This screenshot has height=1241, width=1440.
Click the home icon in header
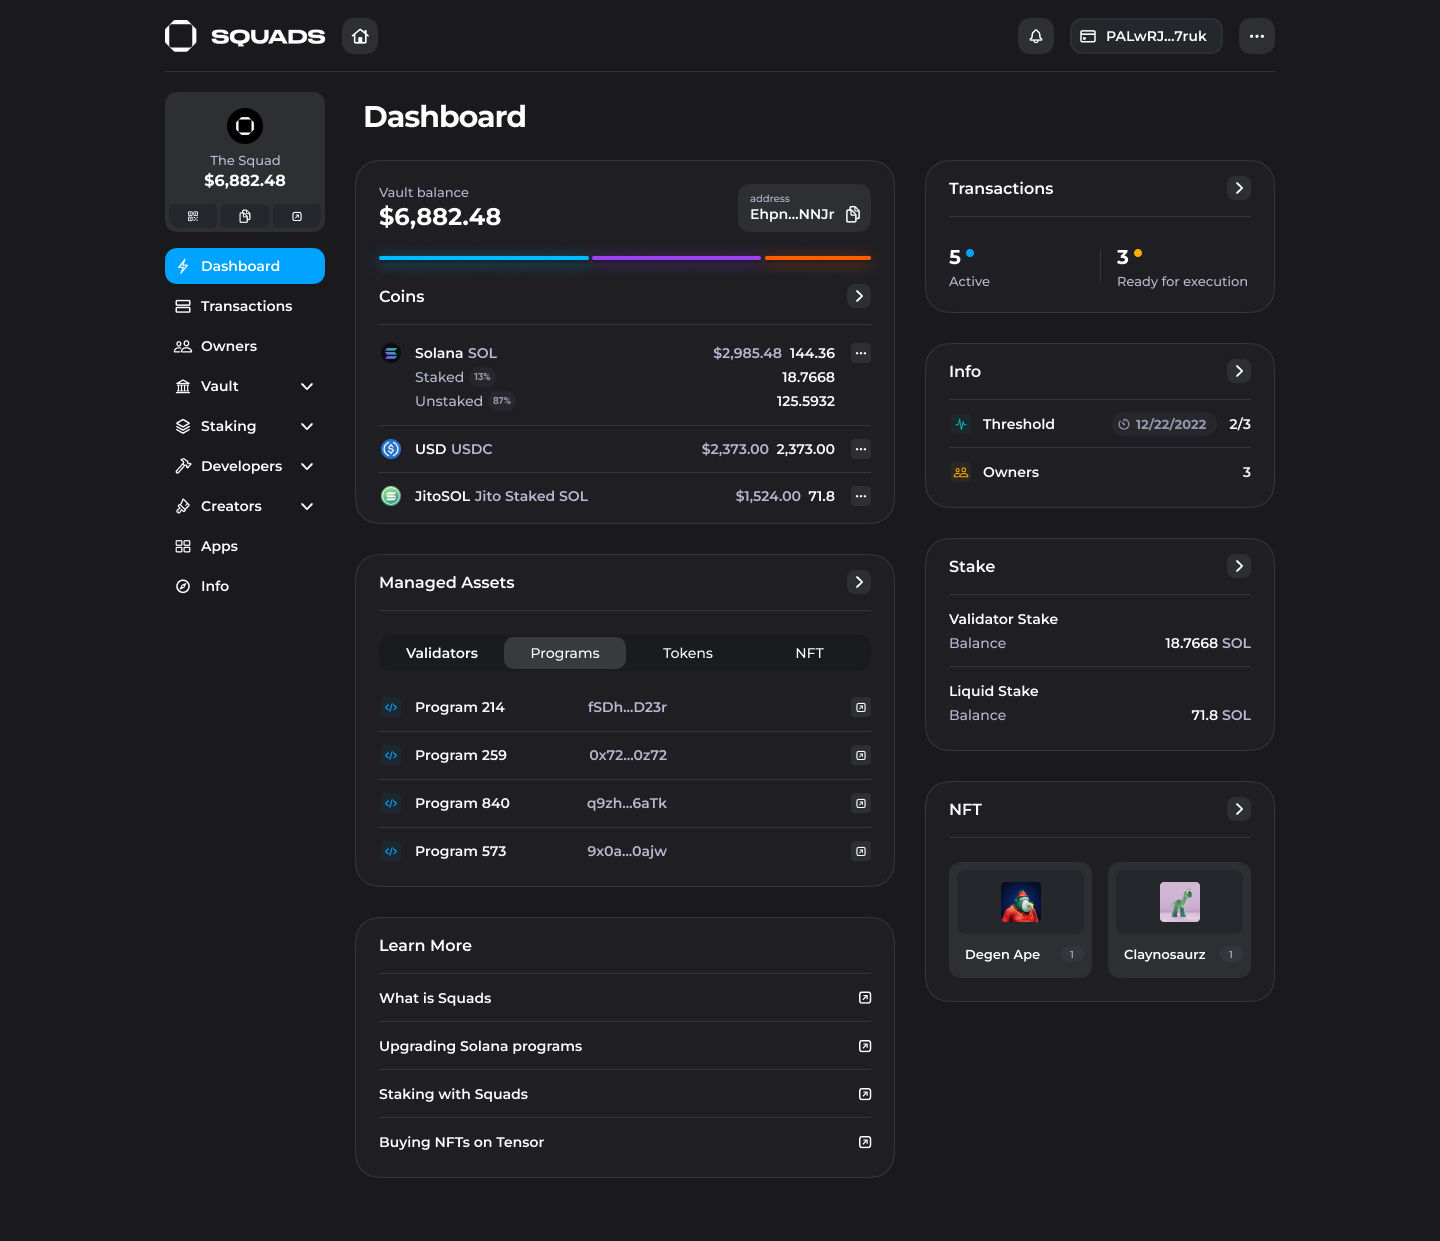click(x=360, y=36)
